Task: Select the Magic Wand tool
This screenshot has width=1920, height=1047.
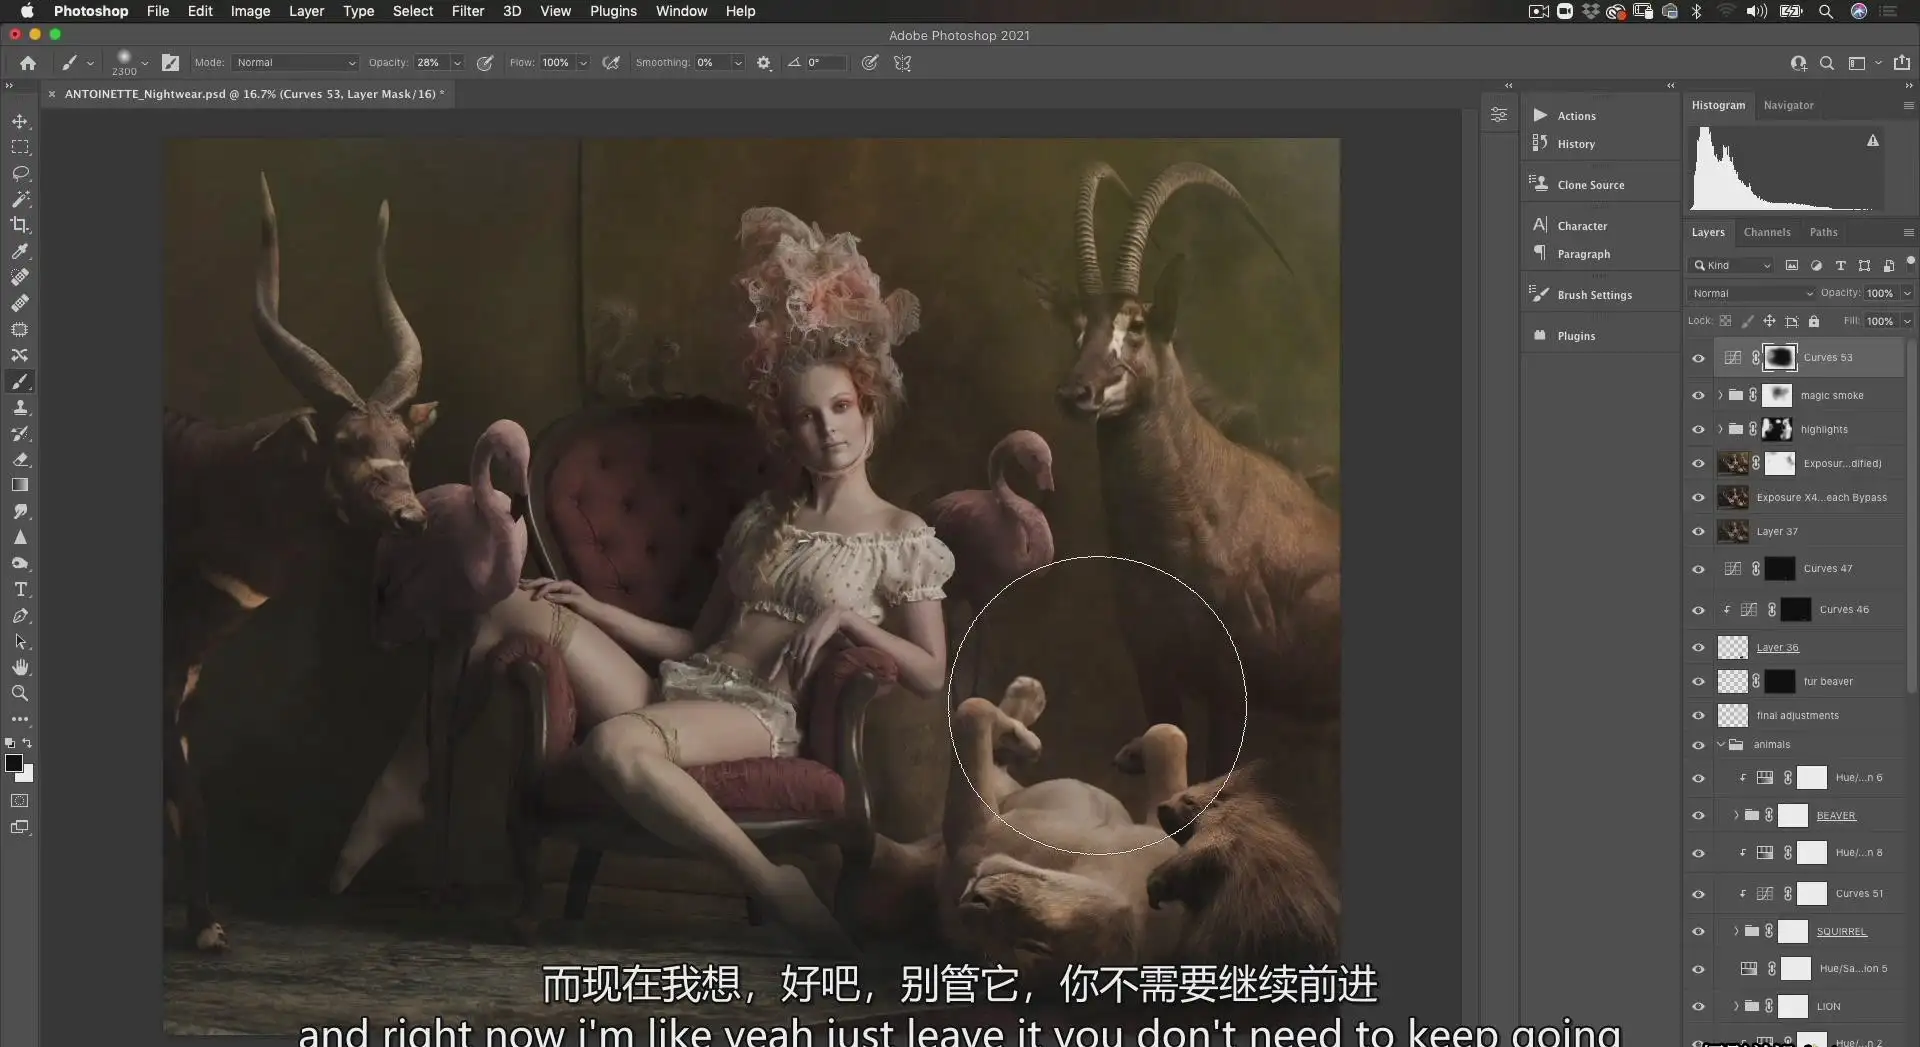Action: (20, 199)
